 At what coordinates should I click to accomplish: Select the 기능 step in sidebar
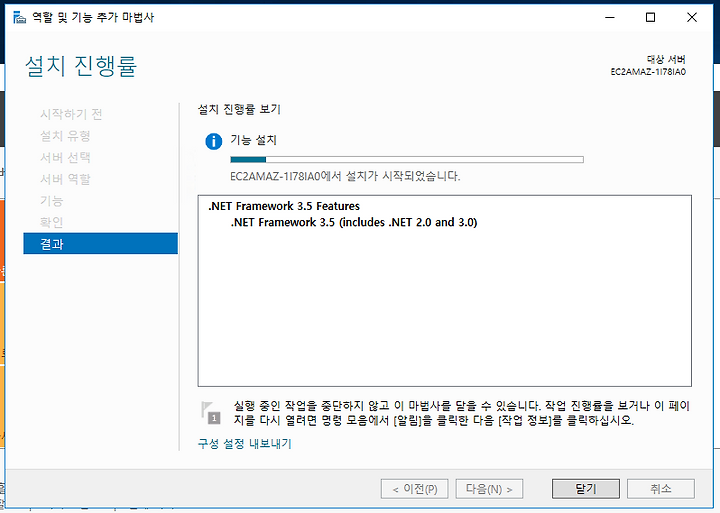tap(51, 200)
